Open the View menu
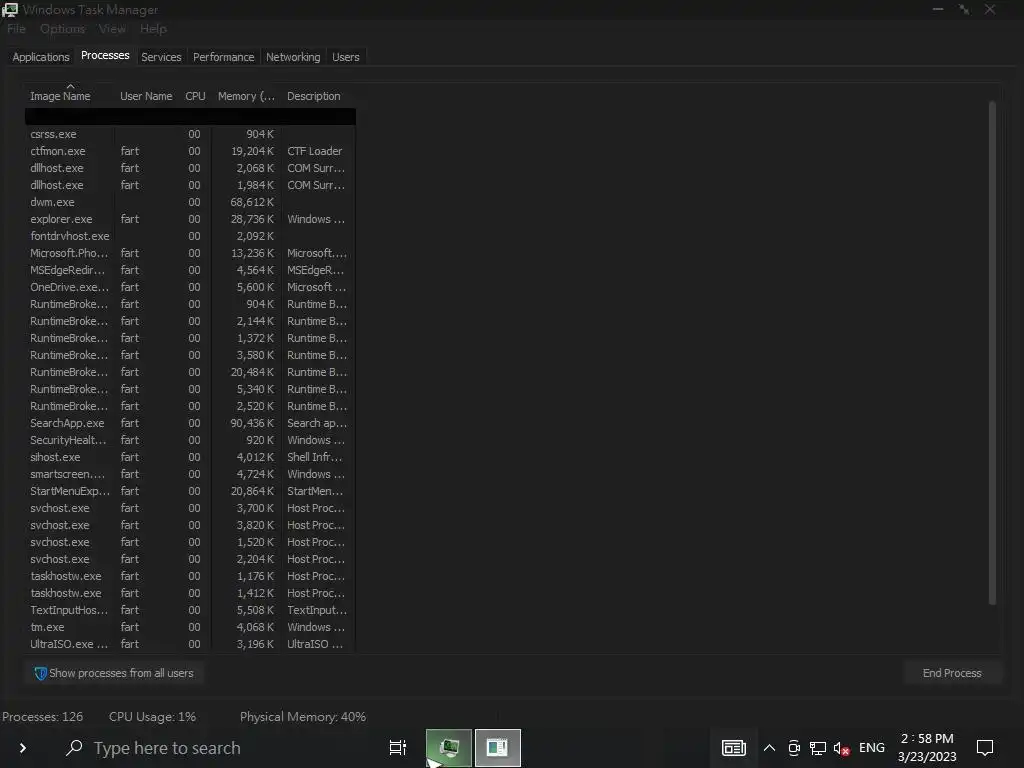Viewport: 1024px width, 768px height. [112, 29]
